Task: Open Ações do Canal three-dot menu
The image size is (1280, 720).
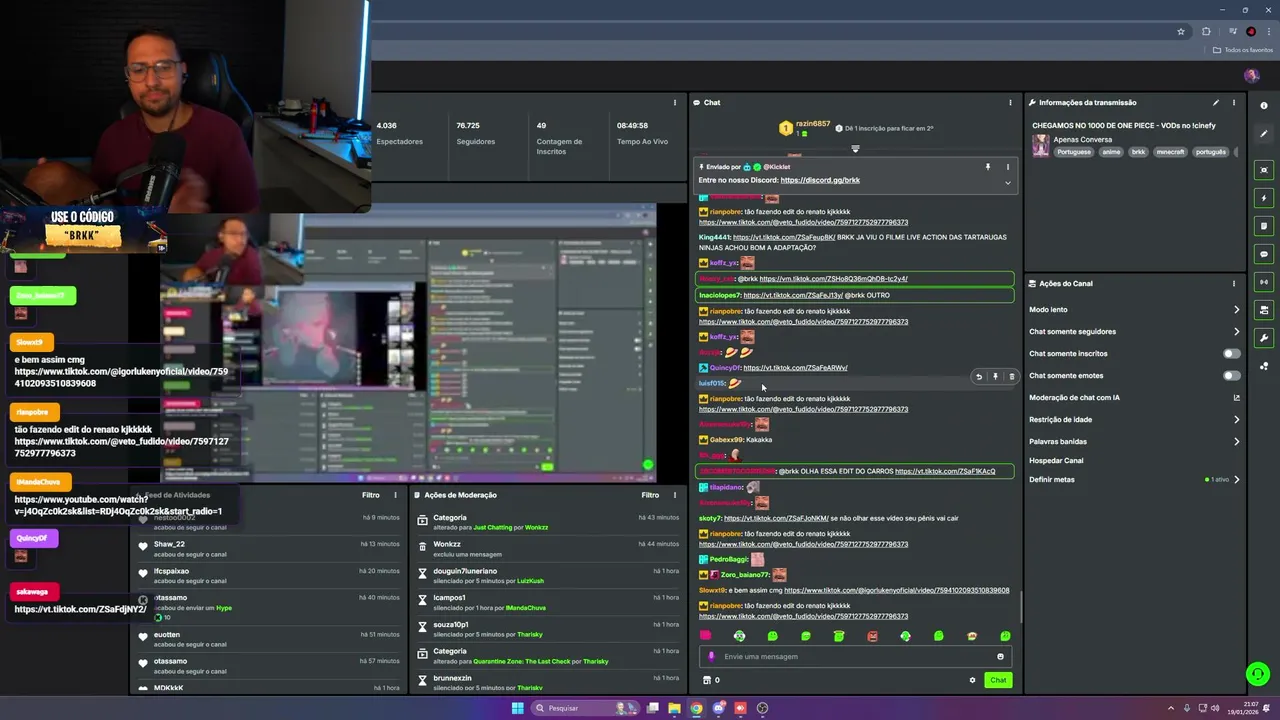Action: [x=1234, y=283]
